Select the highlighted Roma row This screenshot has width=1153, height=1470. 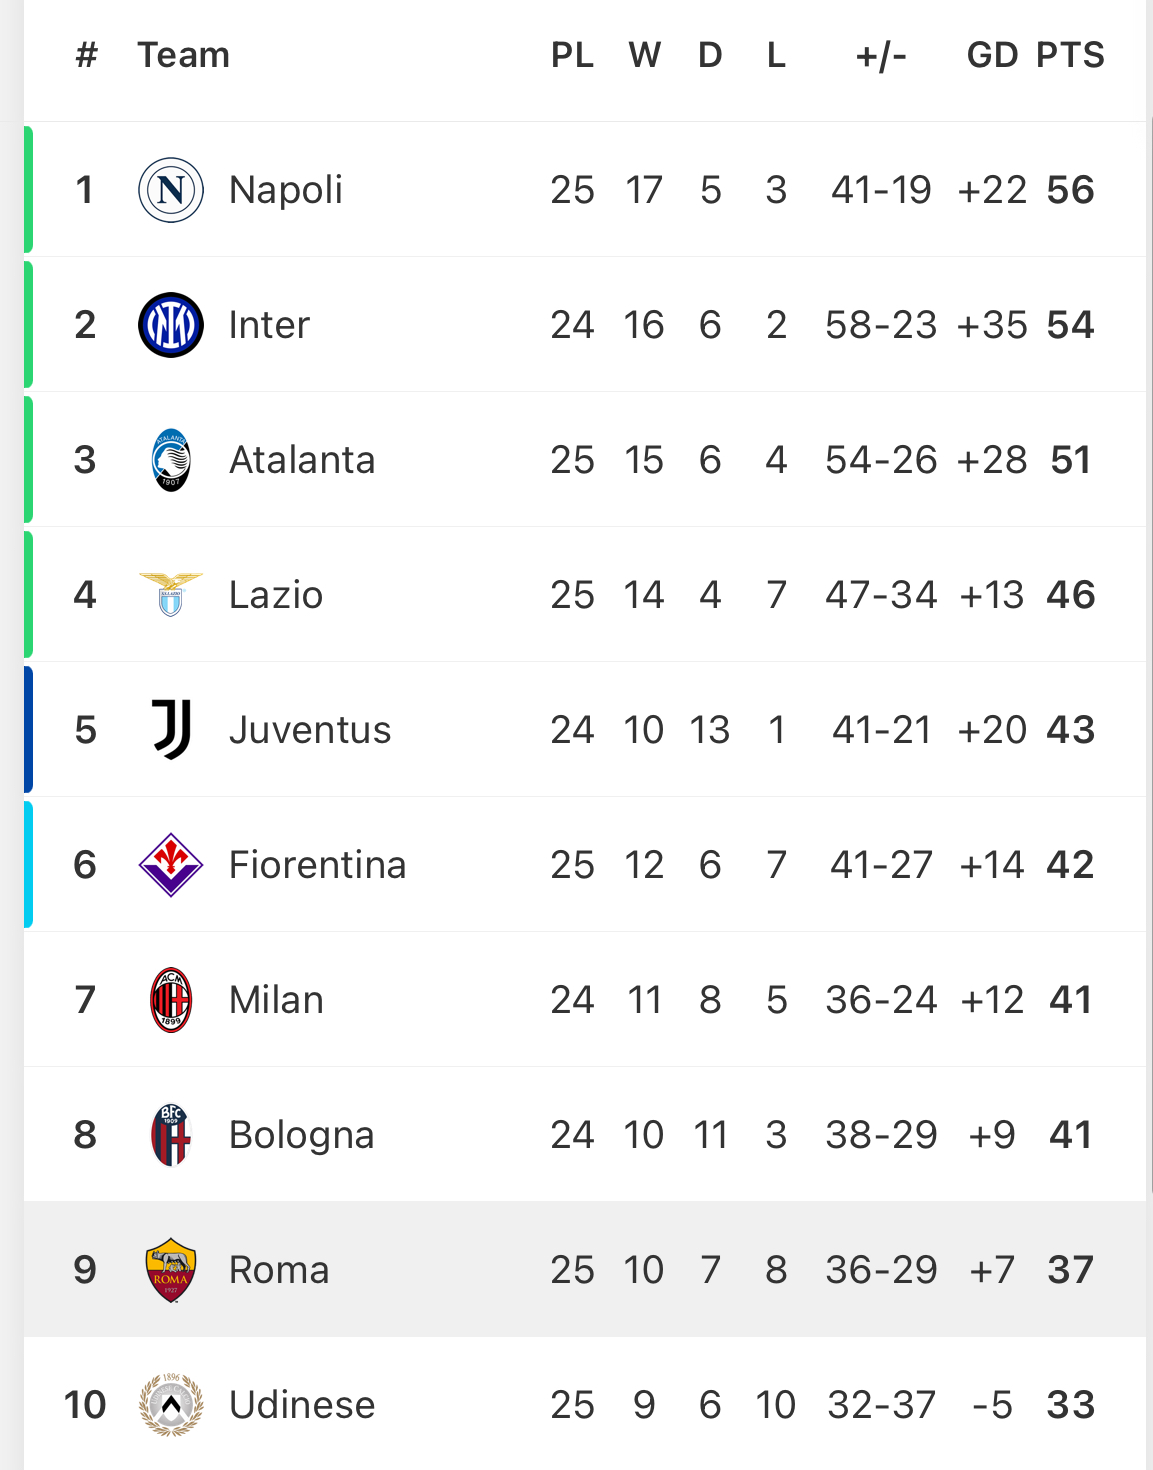(x=585, y=1270)
